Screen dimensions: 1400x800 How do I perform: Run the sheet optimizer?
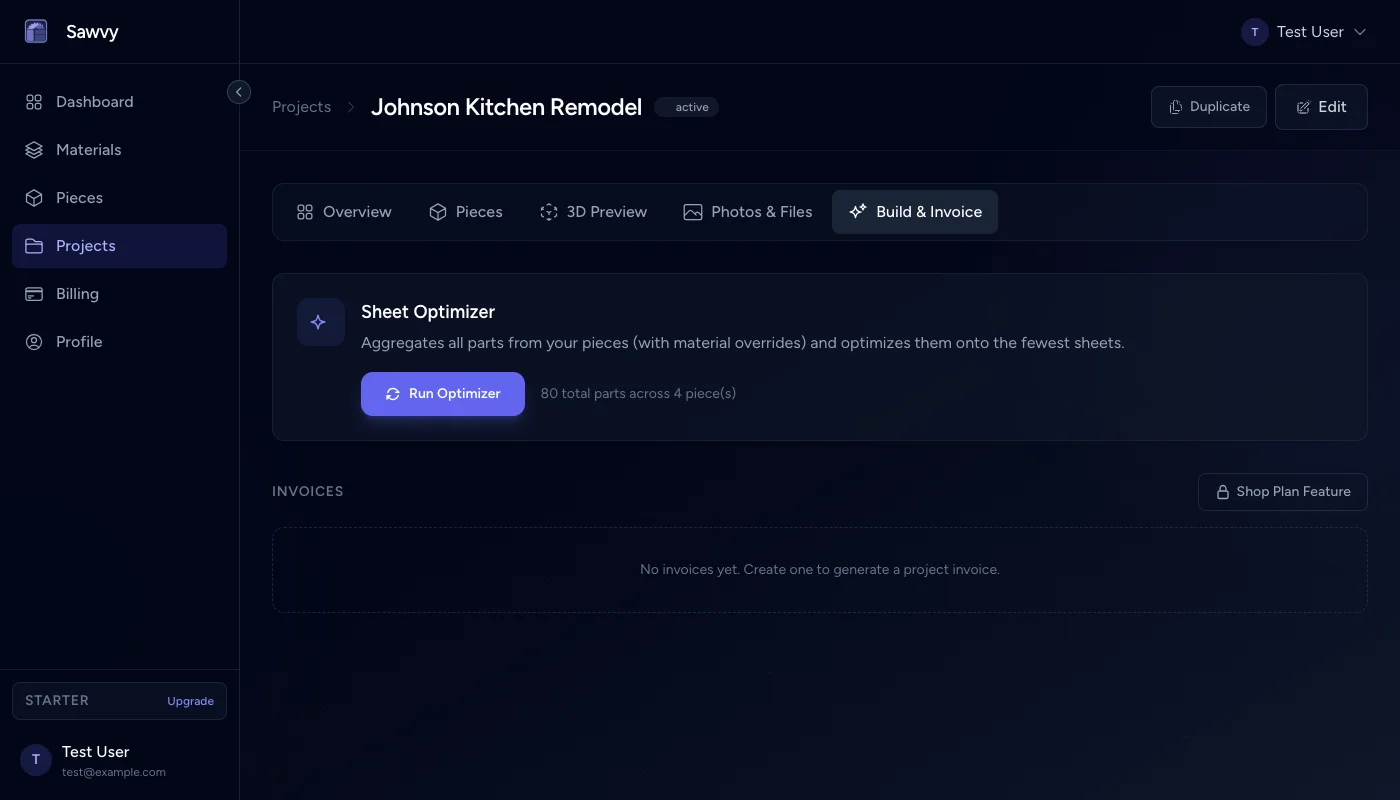click(x=442, y=394)
